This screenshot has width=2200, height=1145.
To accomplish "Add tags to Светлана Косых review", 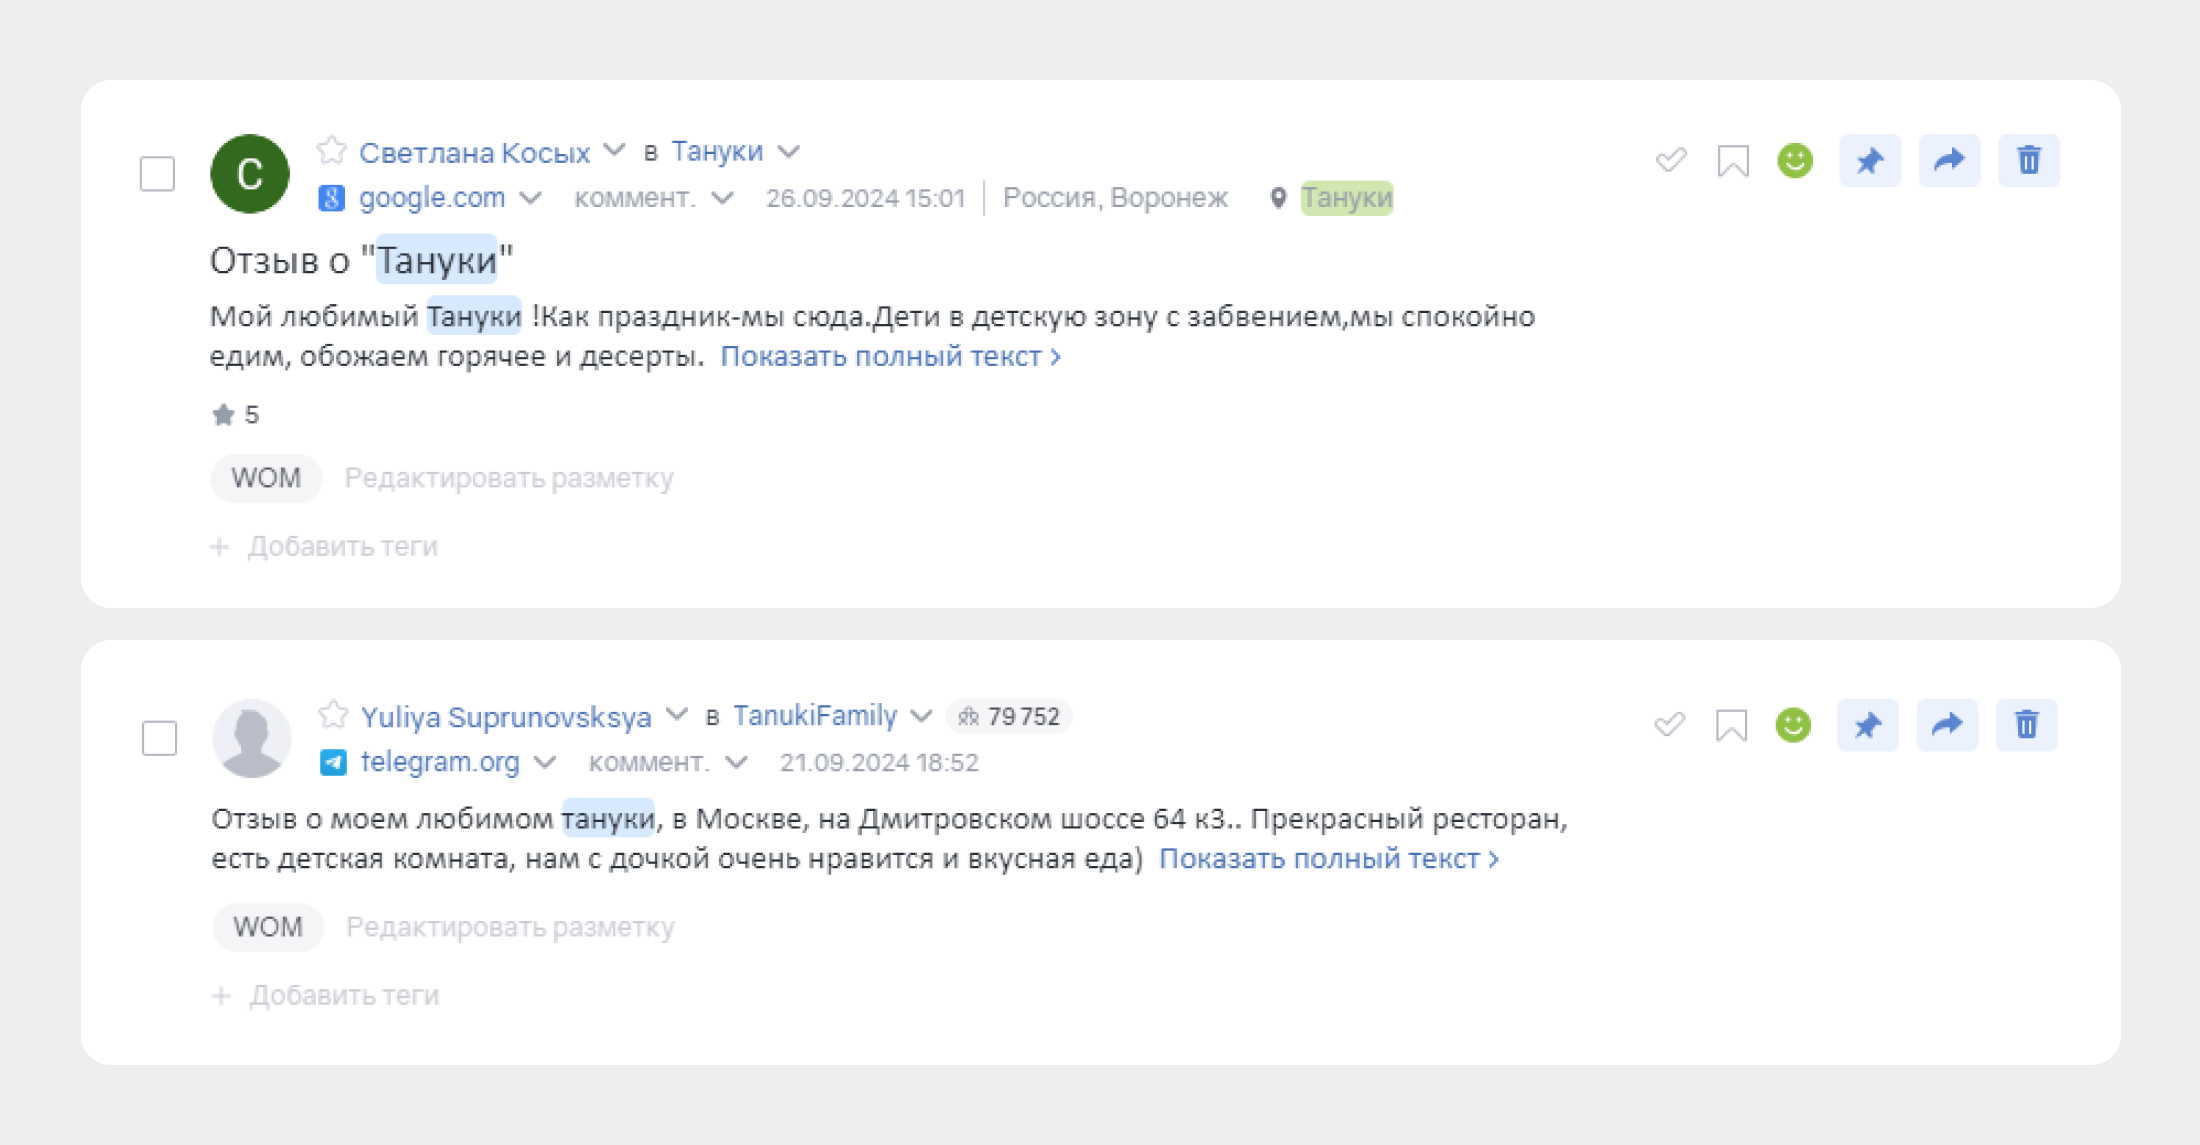I will [324, 547].
